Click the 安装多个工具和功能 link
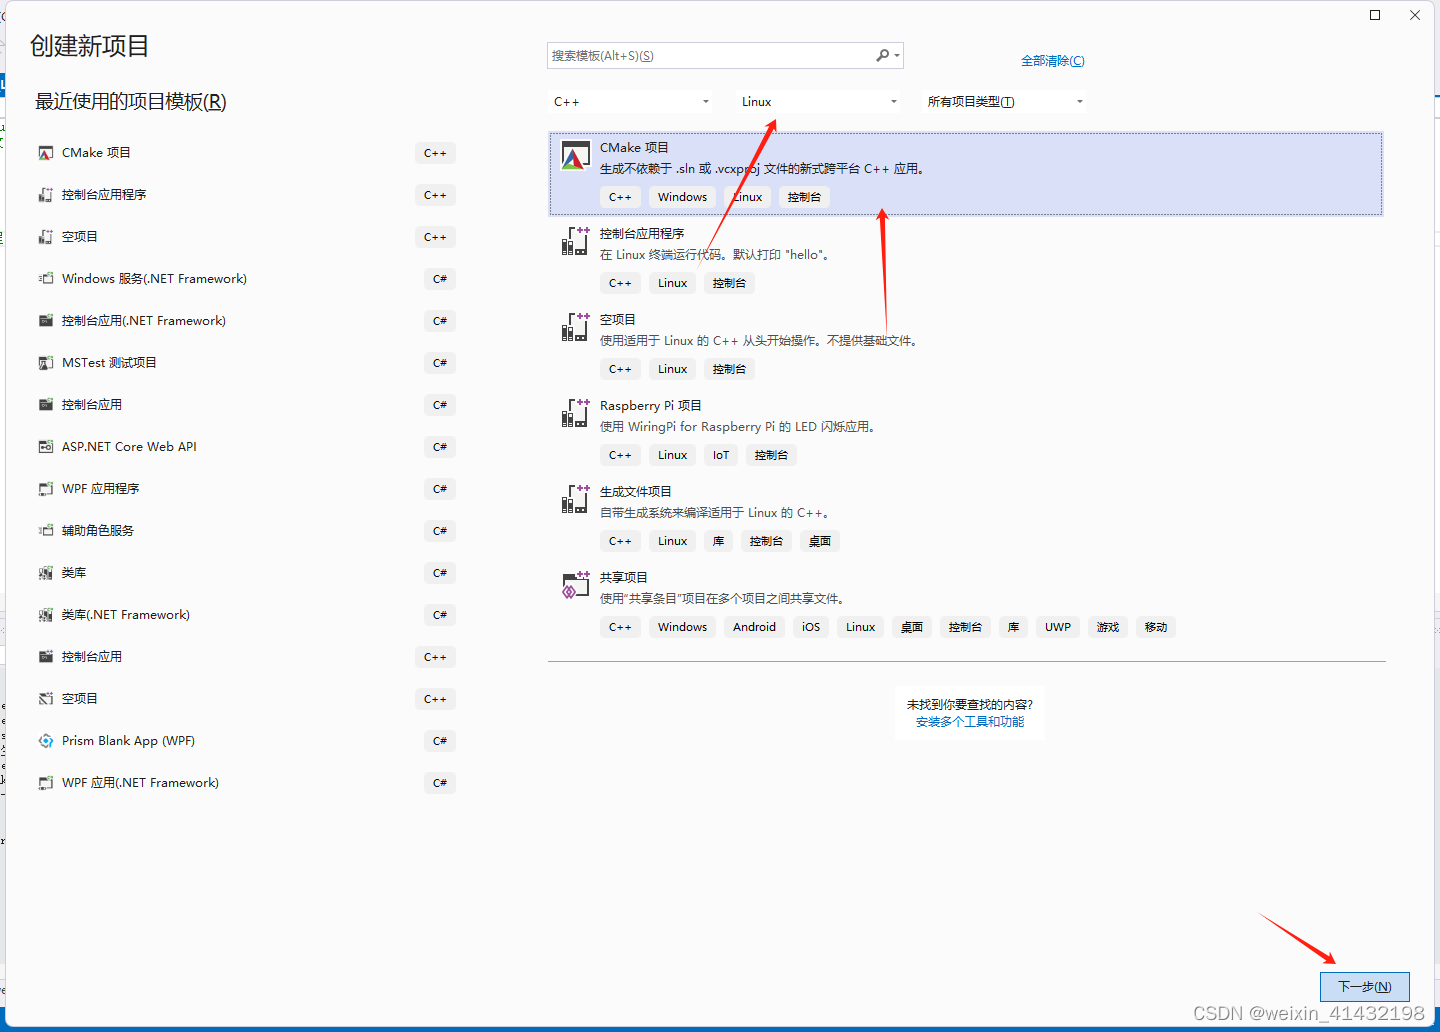The height and width of the screenshot is (1032, 1440). (969, 721)
